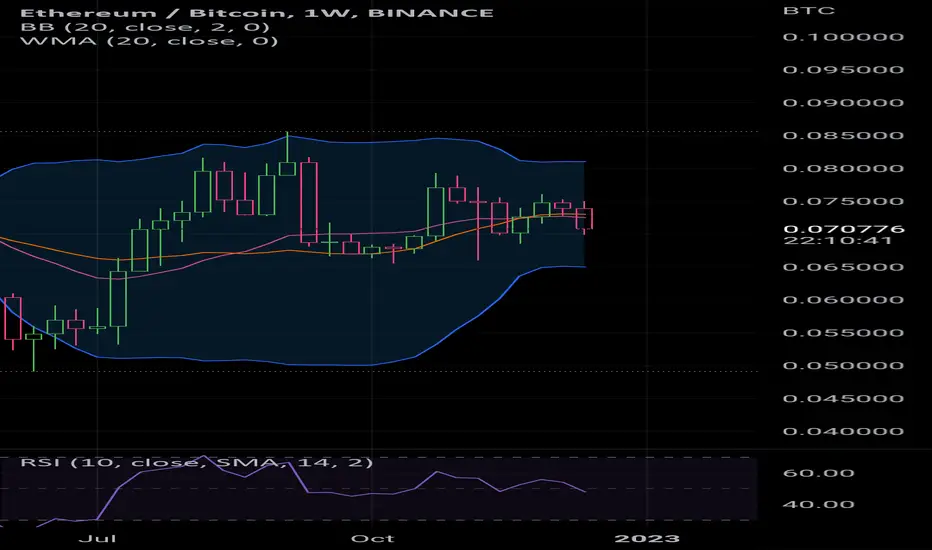Click the Jul label on the time axis

(x=97, y=539)
